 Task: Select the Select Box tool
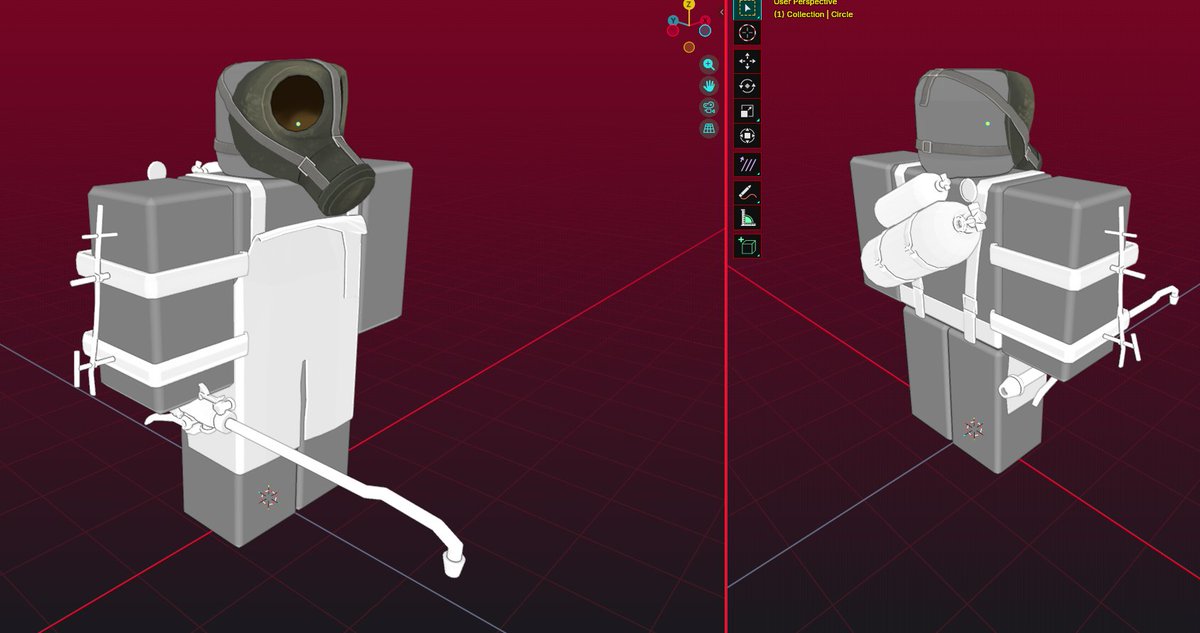click(x=747, y=9)
